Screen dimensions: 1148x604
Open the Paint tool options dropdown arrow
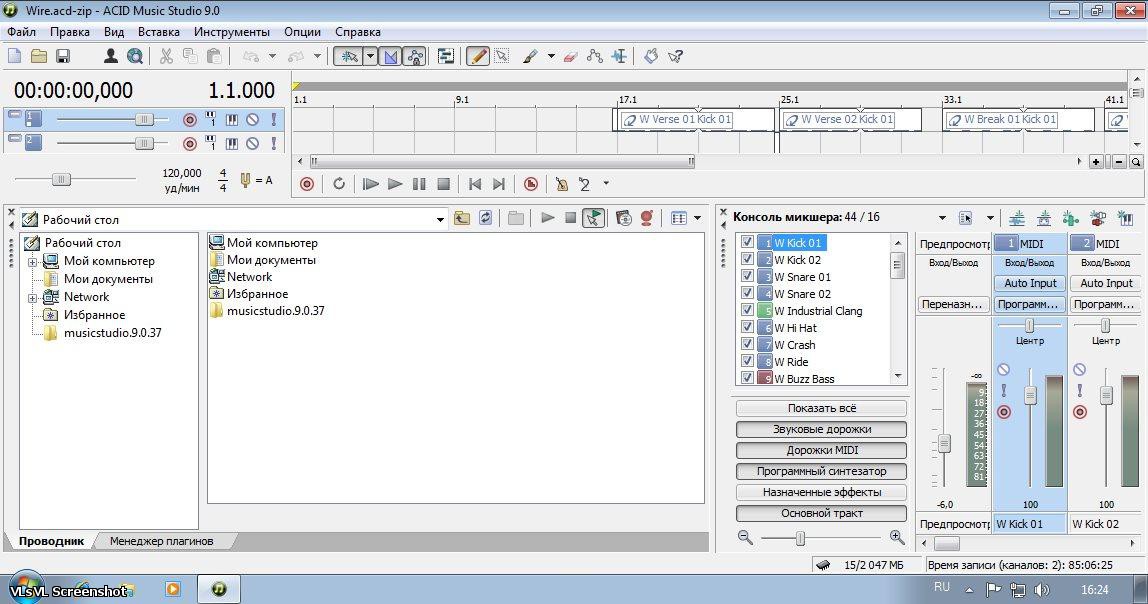(551, 56)
